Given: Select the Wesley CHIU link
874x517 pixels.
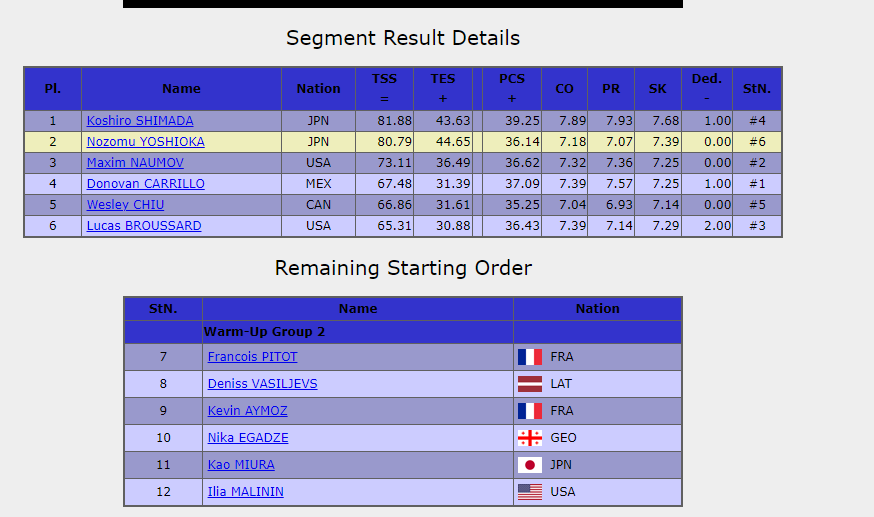Looking at the screenshot, I should (125, 205).
